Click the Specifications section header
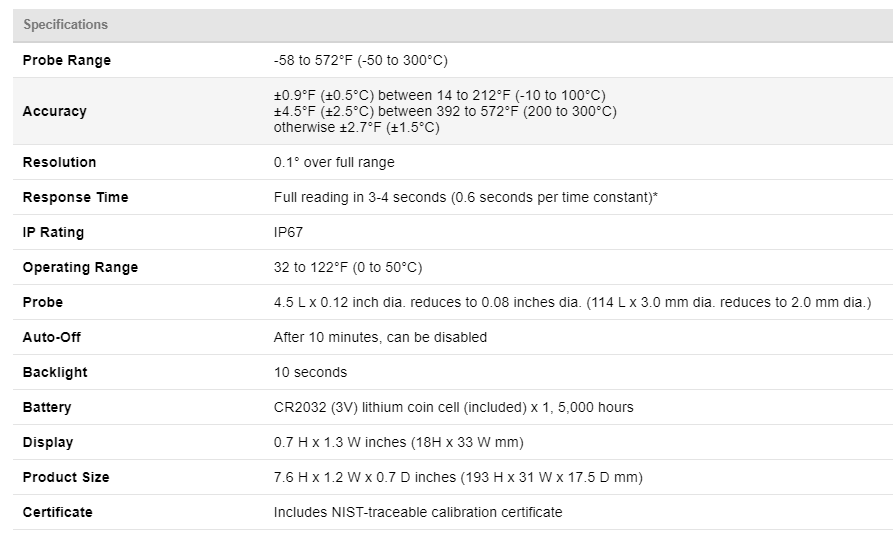 coord(66,25)
